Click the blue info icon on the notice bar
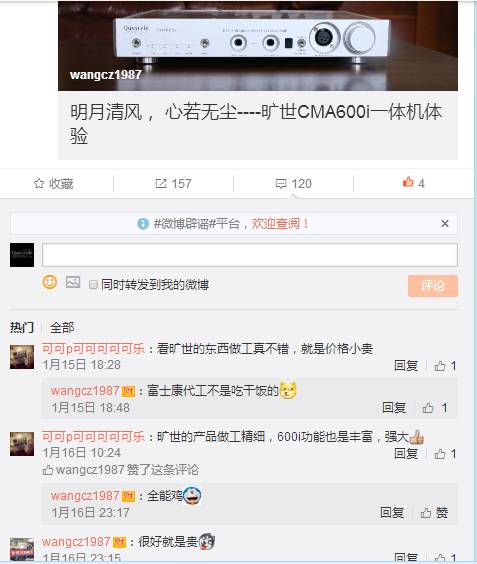 point(143,224)
